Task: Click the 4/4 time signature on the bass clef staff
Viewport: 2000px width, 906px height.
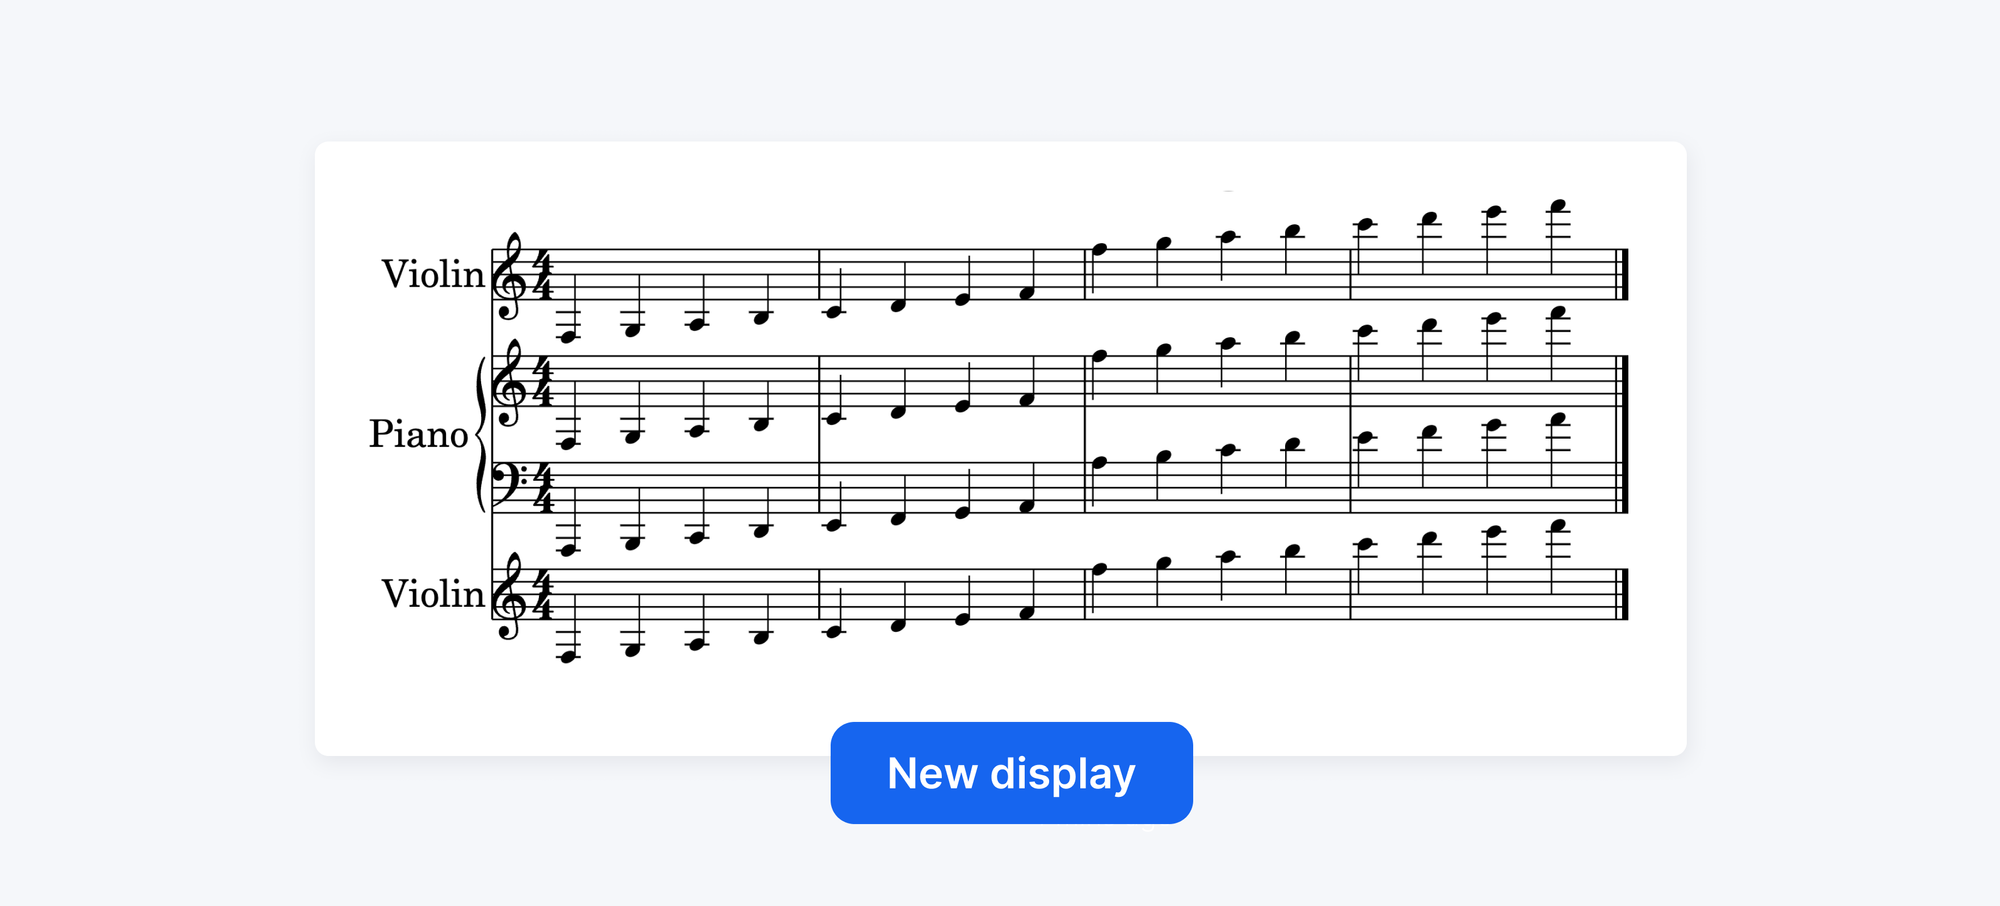Action: click(543, 488)
